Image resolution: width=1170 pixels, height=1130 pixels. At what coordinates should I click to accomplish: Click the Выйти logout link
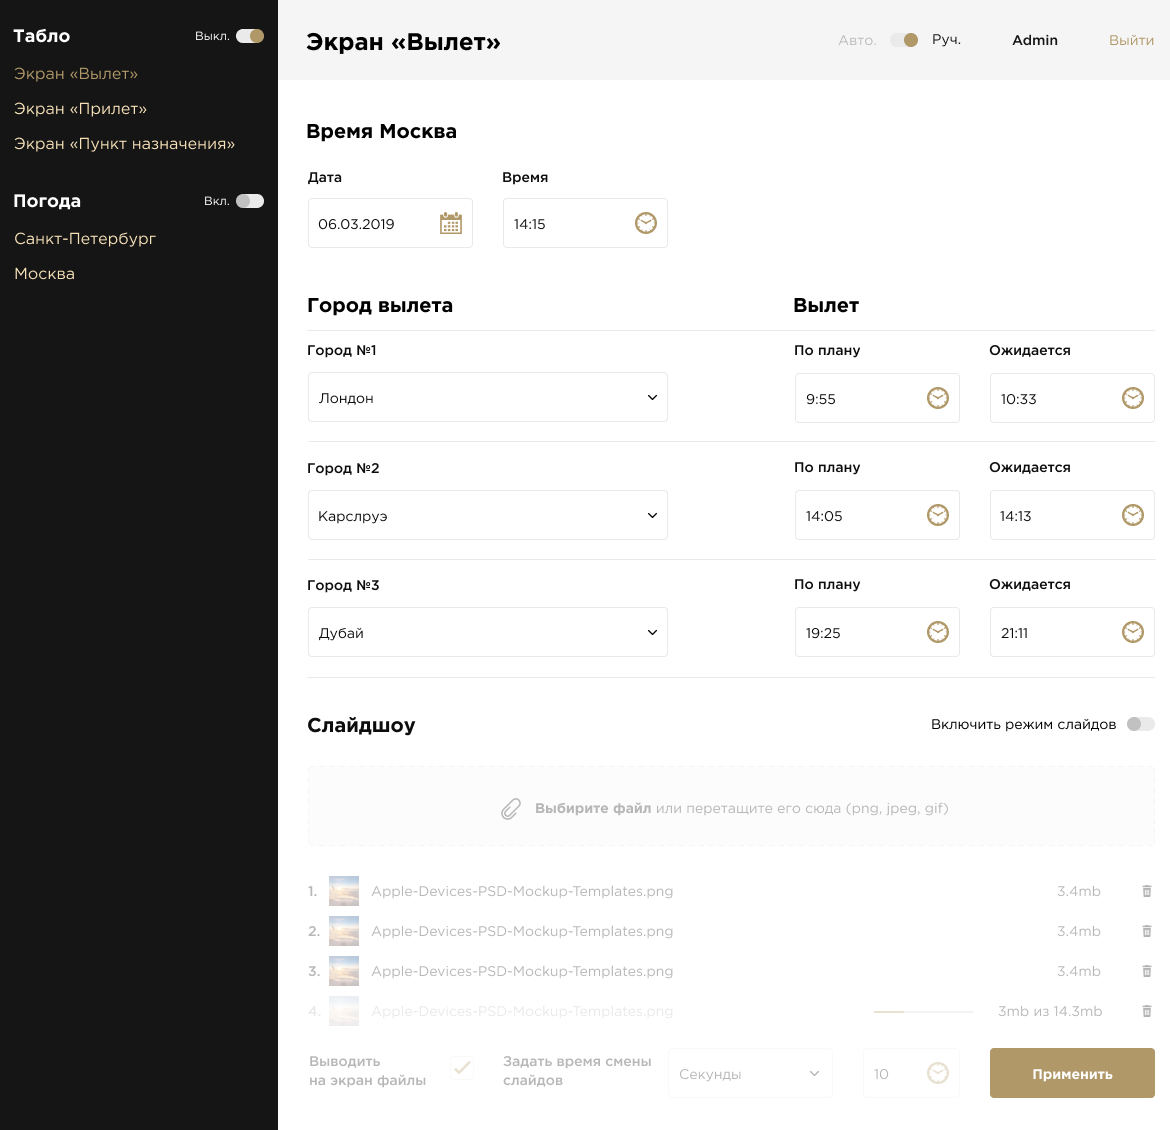pyautogui.click(x=1131, y=41)
